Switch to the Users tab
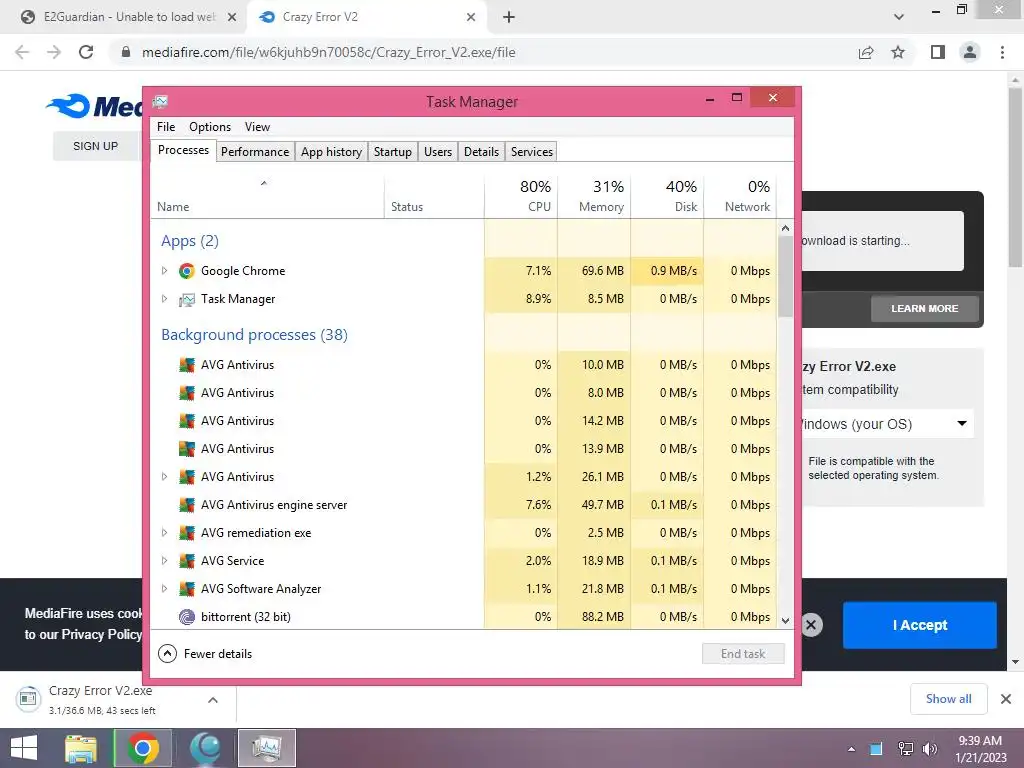This screenshot has height=768, width=1024. point(438,152)
